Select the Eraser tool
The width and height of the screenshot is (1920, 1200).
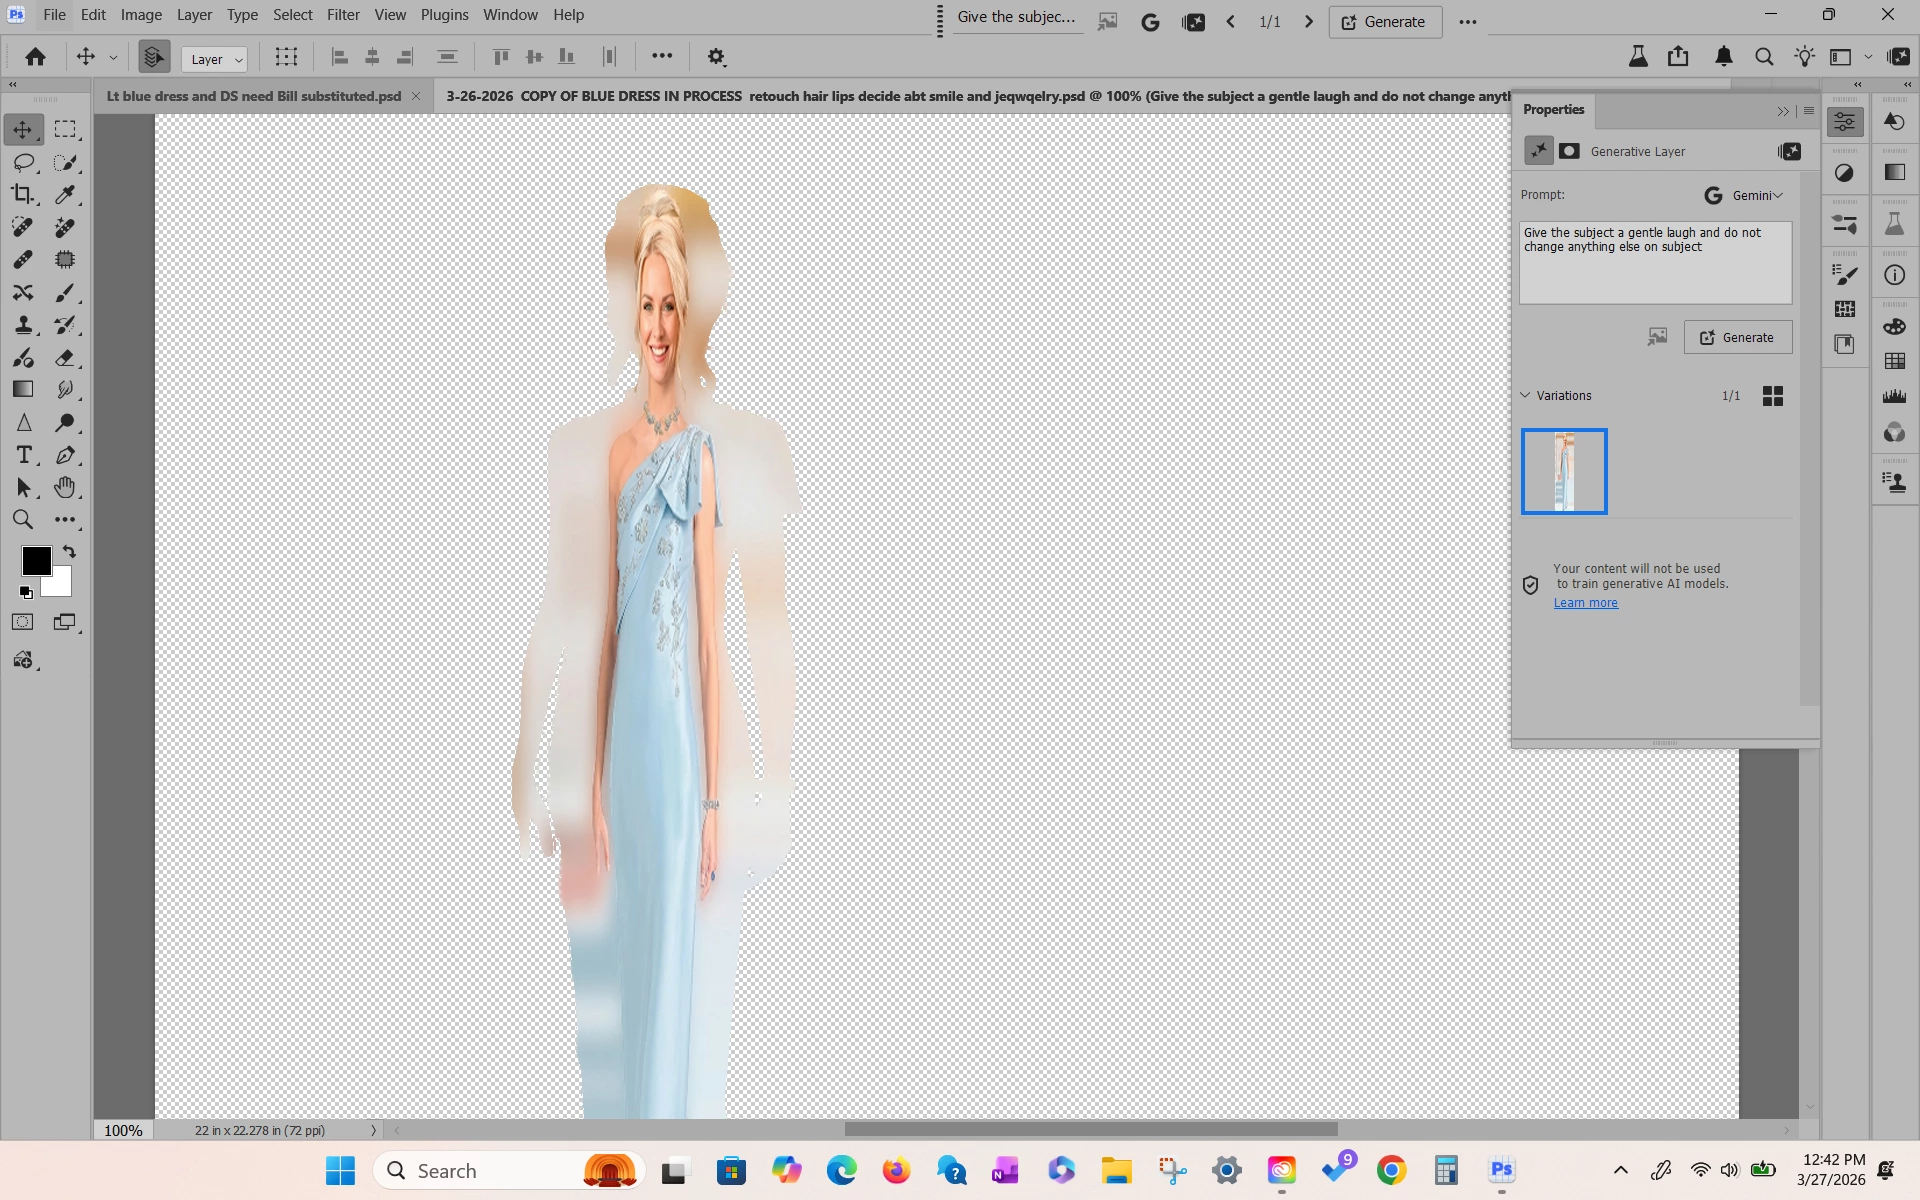pyautogui.click(x=65, y=357)
